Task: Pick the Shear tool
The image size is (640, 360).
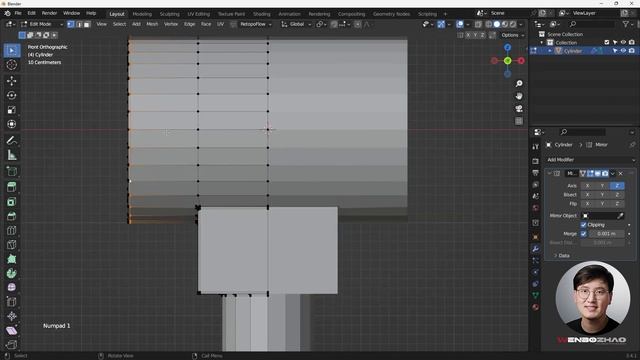Action: [12, 331]
